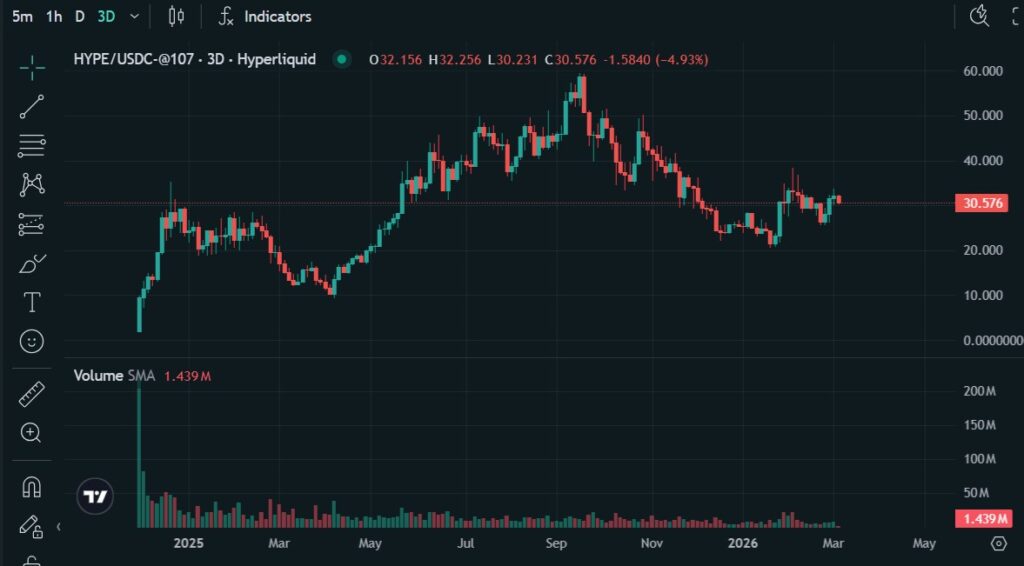Screen dimensions: 1024x566
Task: Open the Fibonacci retracement tool
Action: point(32,146)
